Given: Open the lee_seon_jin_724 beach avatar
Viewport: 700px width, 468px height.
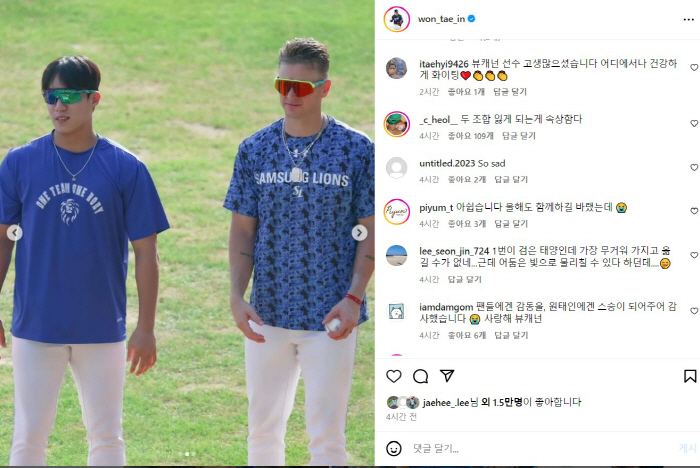Looking at the screenshot, I should coord(396,256).
